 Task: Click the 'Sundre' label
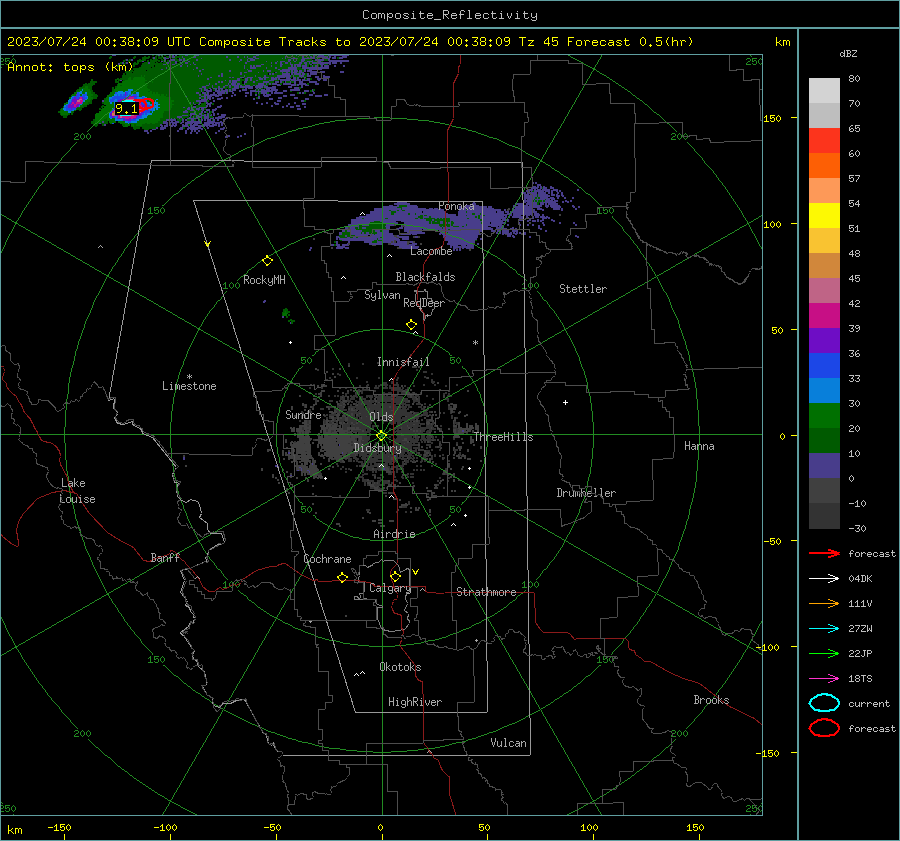tap(303, 415)
